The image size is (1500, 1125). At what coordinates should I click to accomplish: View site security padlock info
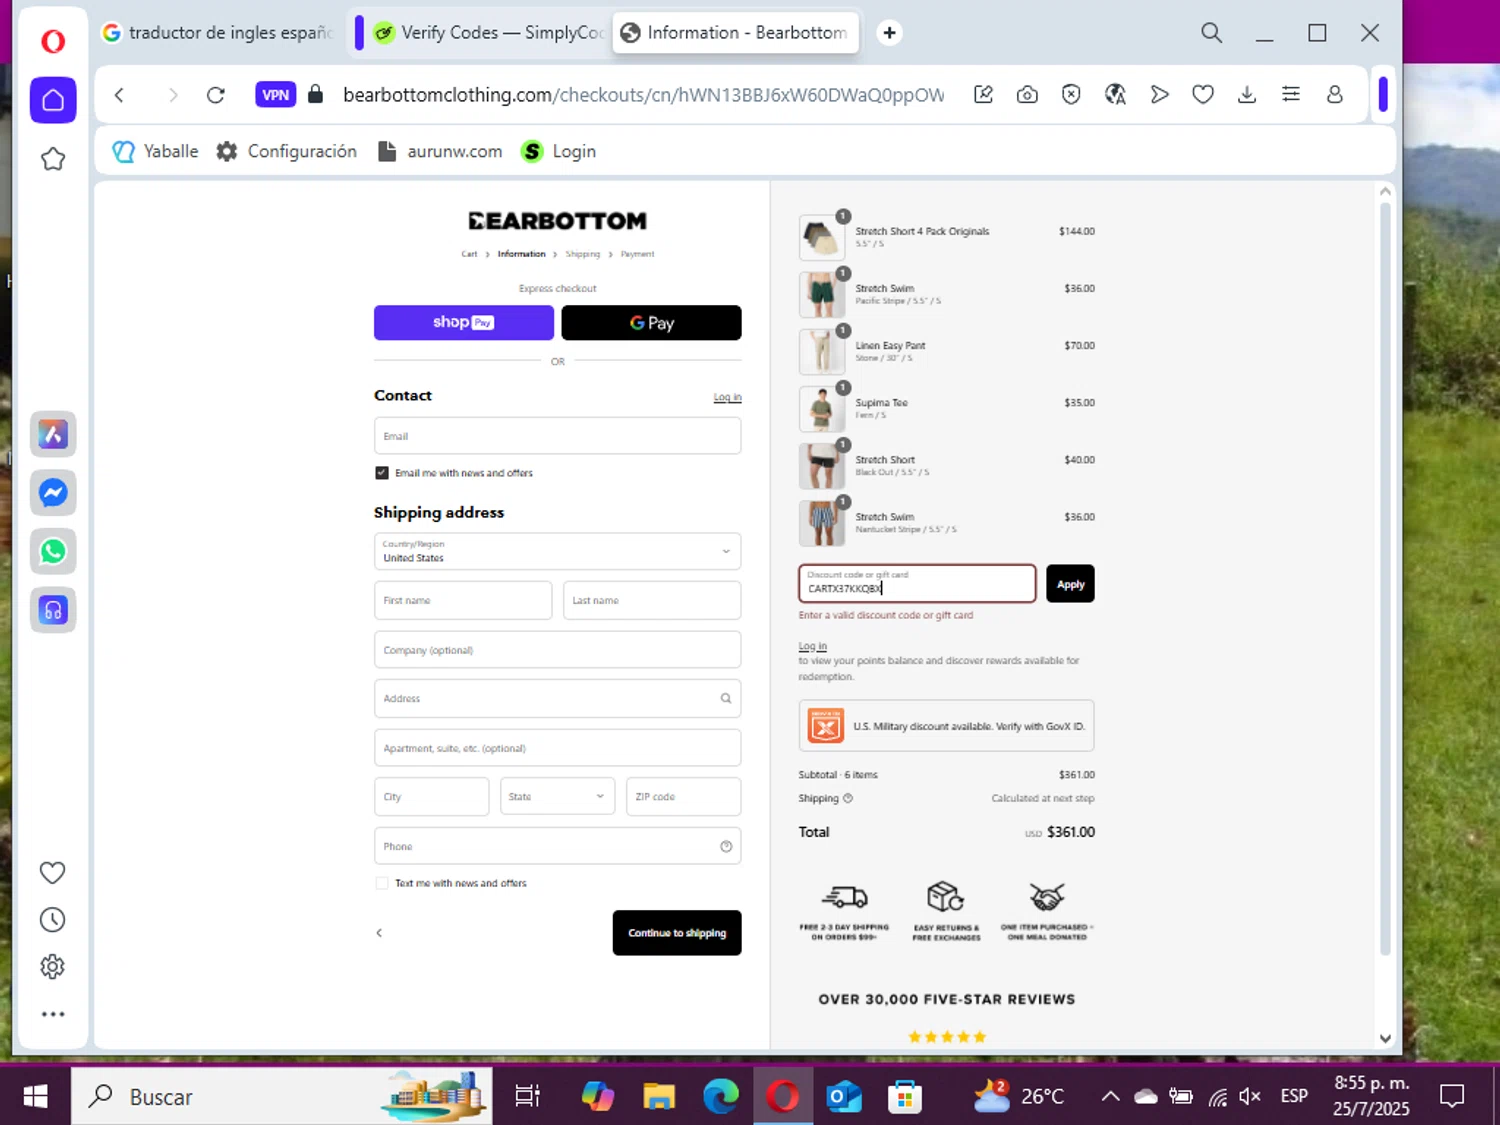(x=316, y=94)
